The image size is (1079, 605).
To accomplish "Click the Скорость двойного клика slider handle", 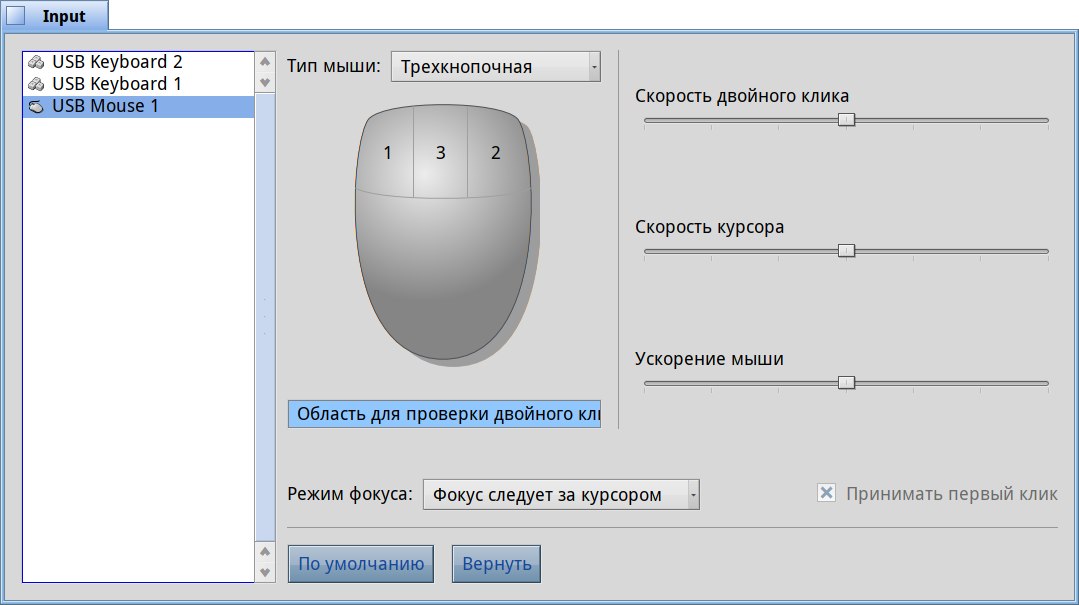I will 846,120.
